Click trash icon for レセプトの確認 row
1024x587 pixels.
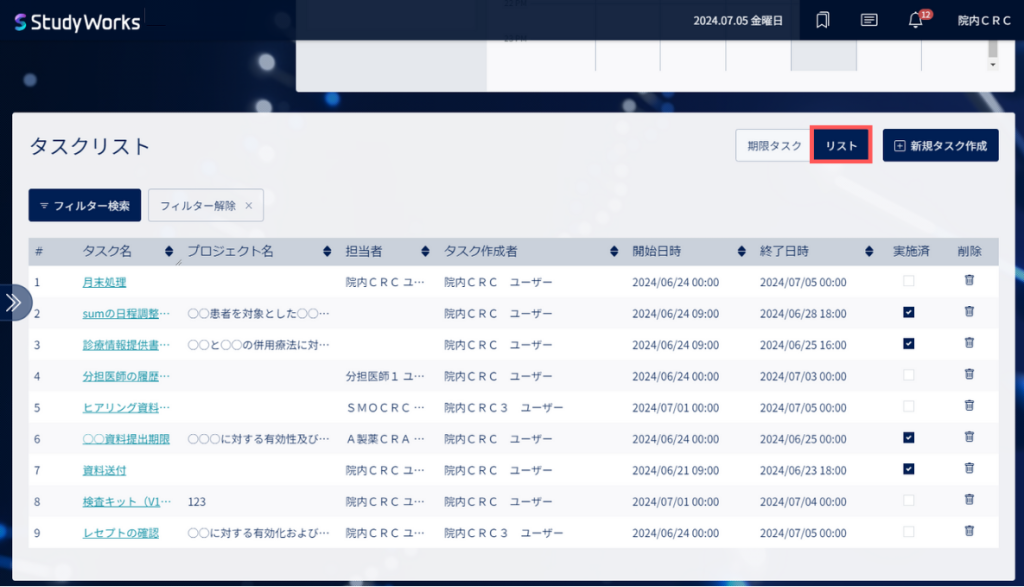coord(969,531)
